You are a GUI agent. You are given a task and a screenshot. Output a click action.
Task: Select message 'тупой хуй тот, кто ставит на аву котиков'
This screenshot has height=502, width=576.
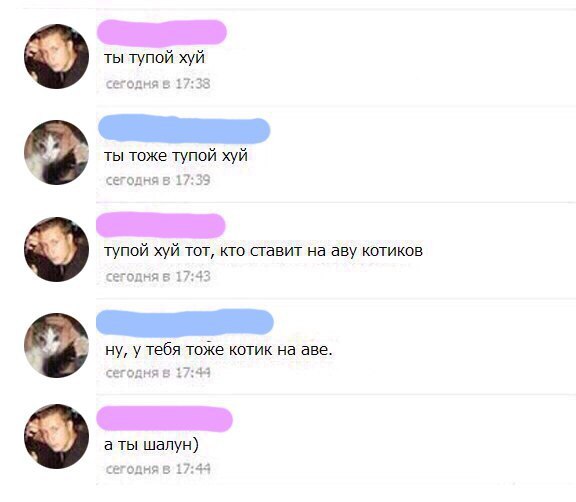[x=263, y=251]
